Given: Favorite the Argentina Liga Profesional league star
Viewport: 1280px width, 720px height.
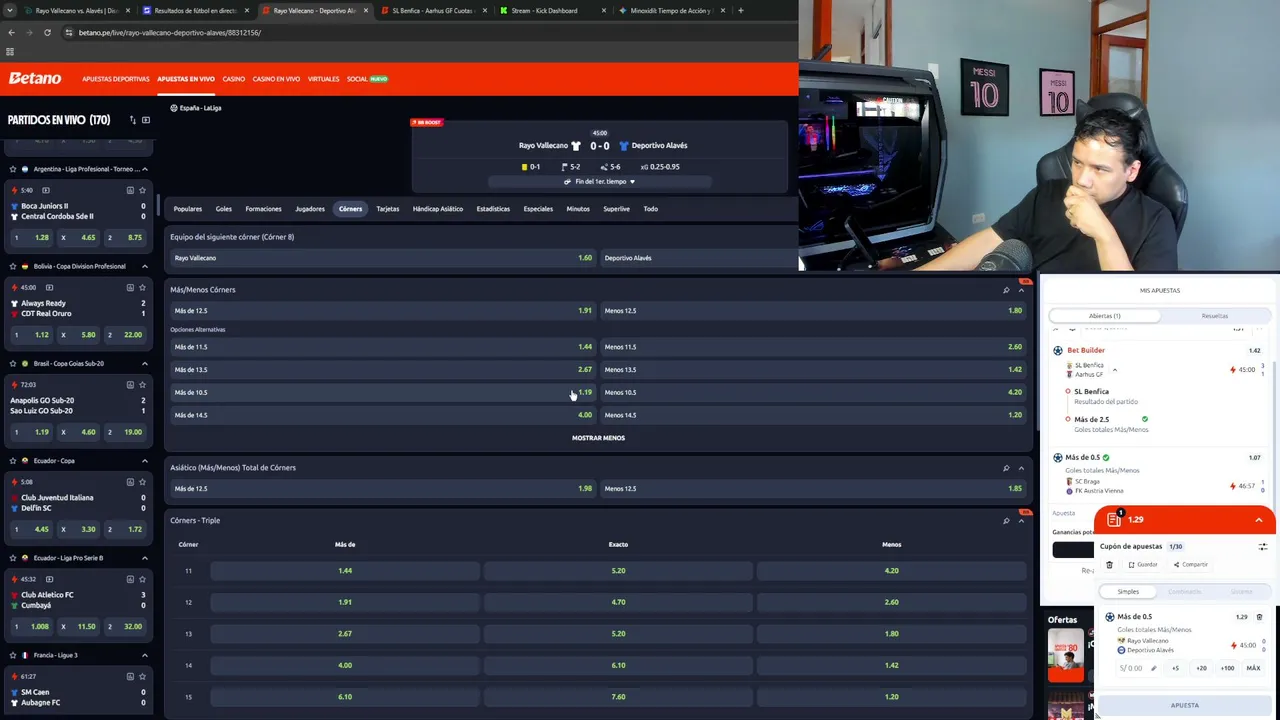Looking at the screenshot, I should point(12,169).
